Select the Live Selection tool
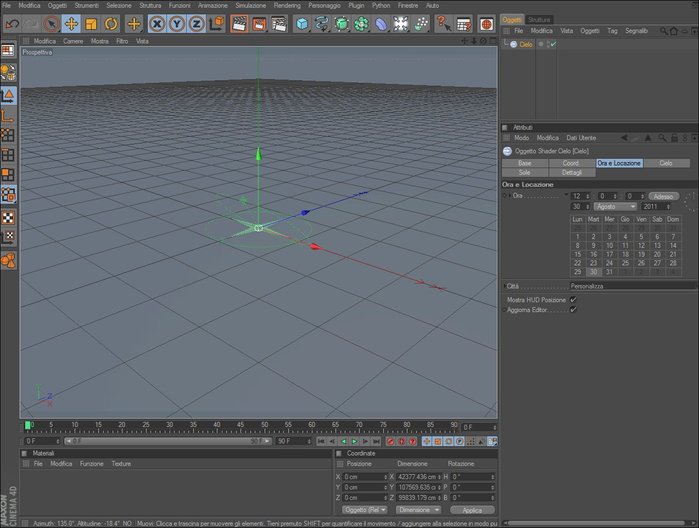 click(x=52, y=24)
